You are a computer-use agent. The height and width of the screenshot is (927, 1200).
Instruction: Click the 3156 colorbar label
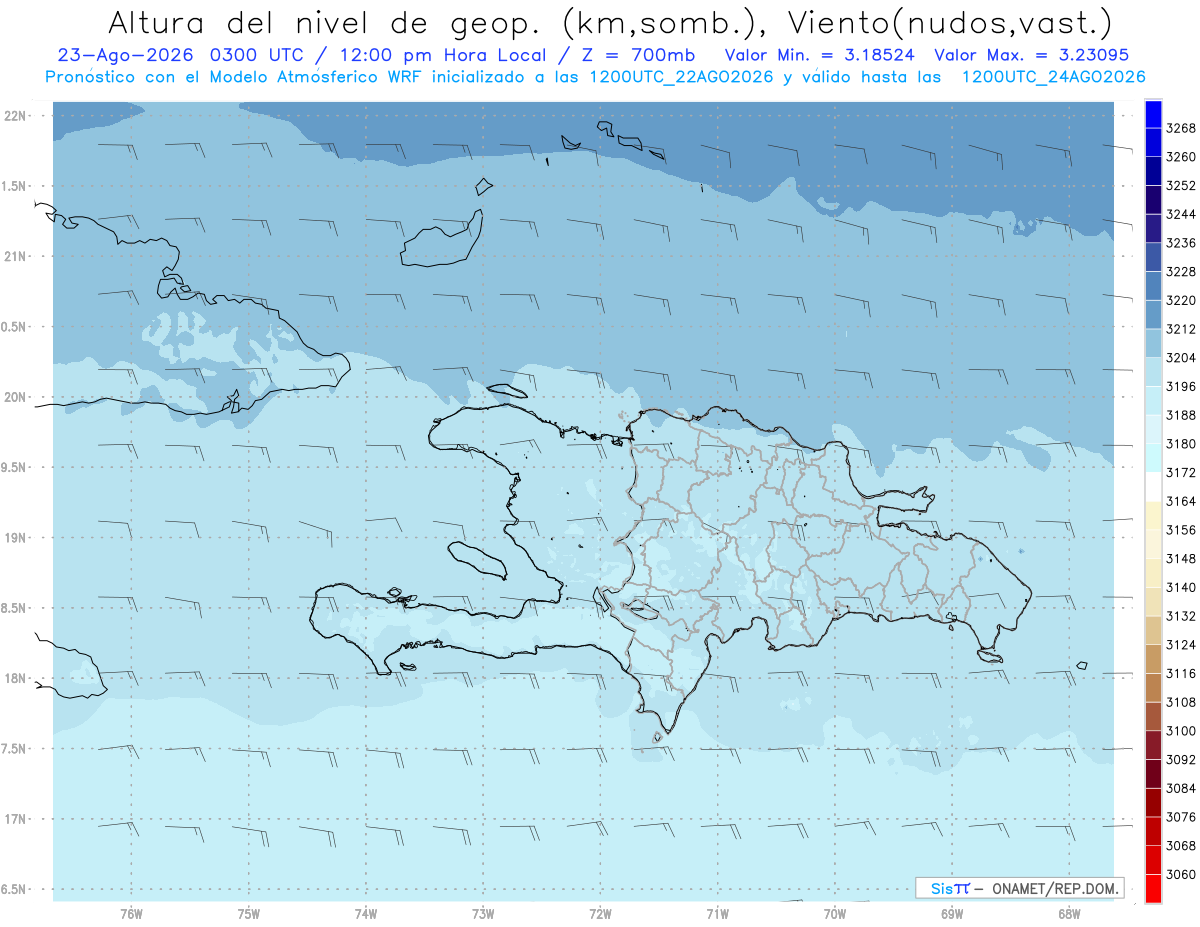[x=1181, y=530]
